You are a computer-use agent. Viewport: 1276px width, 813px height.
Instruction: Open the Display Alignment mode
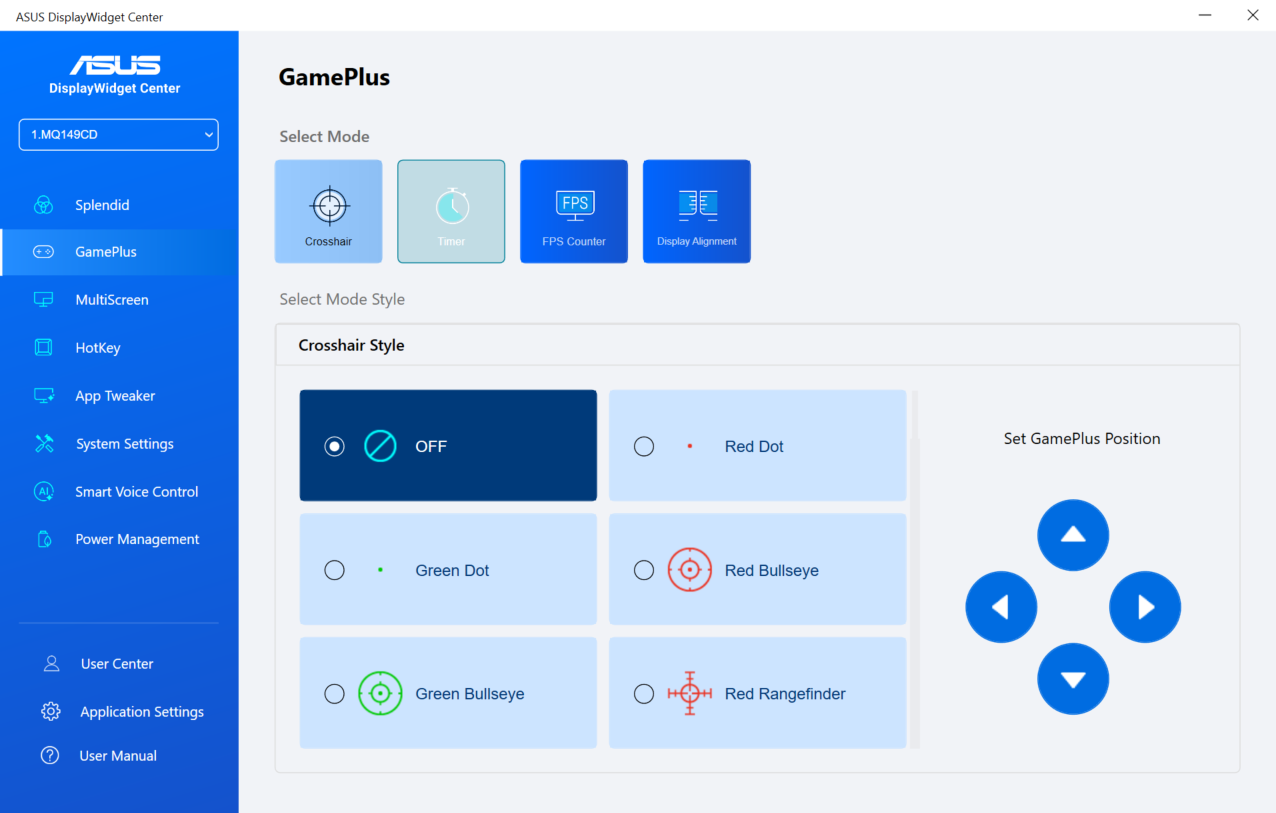coord(696,211)
